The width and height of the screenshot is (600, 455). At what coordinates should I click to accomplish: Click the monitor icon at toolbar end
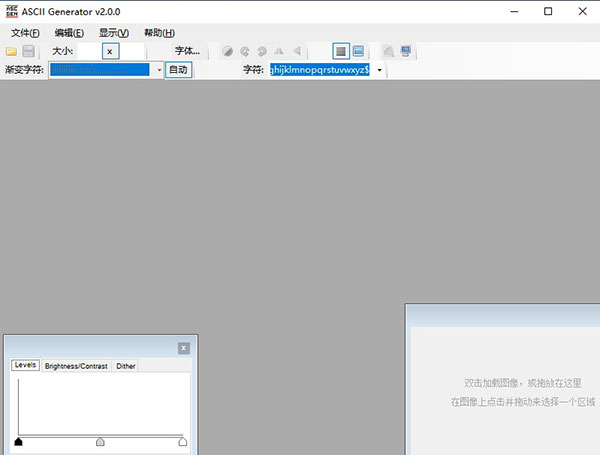(x=405, y=51)
